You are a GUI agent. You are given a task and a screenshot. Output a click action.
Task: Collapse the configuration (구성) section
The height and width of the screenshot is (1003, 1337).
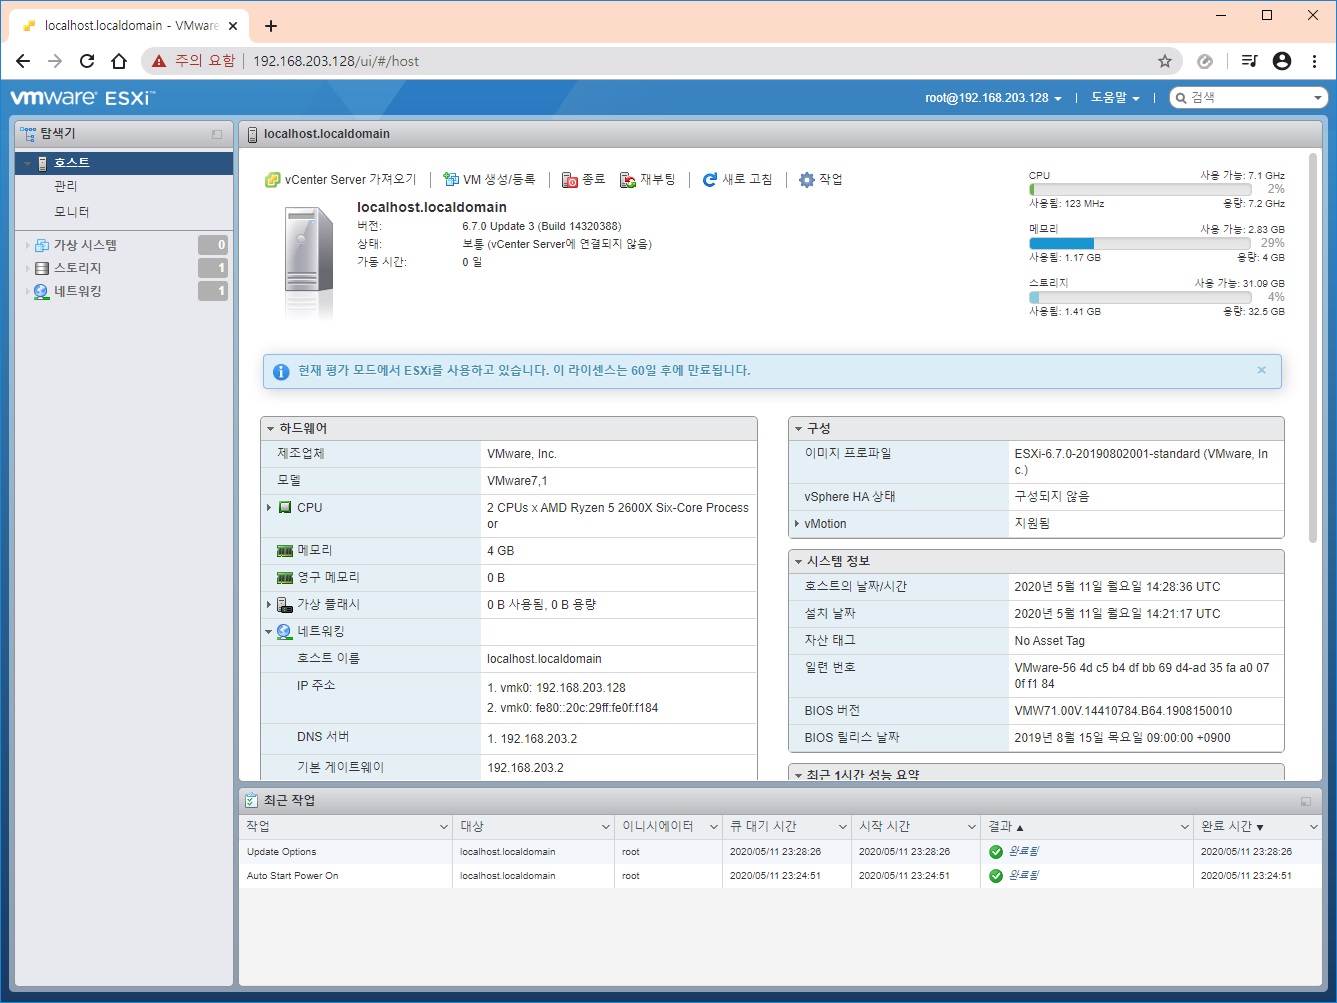[798, 429]
